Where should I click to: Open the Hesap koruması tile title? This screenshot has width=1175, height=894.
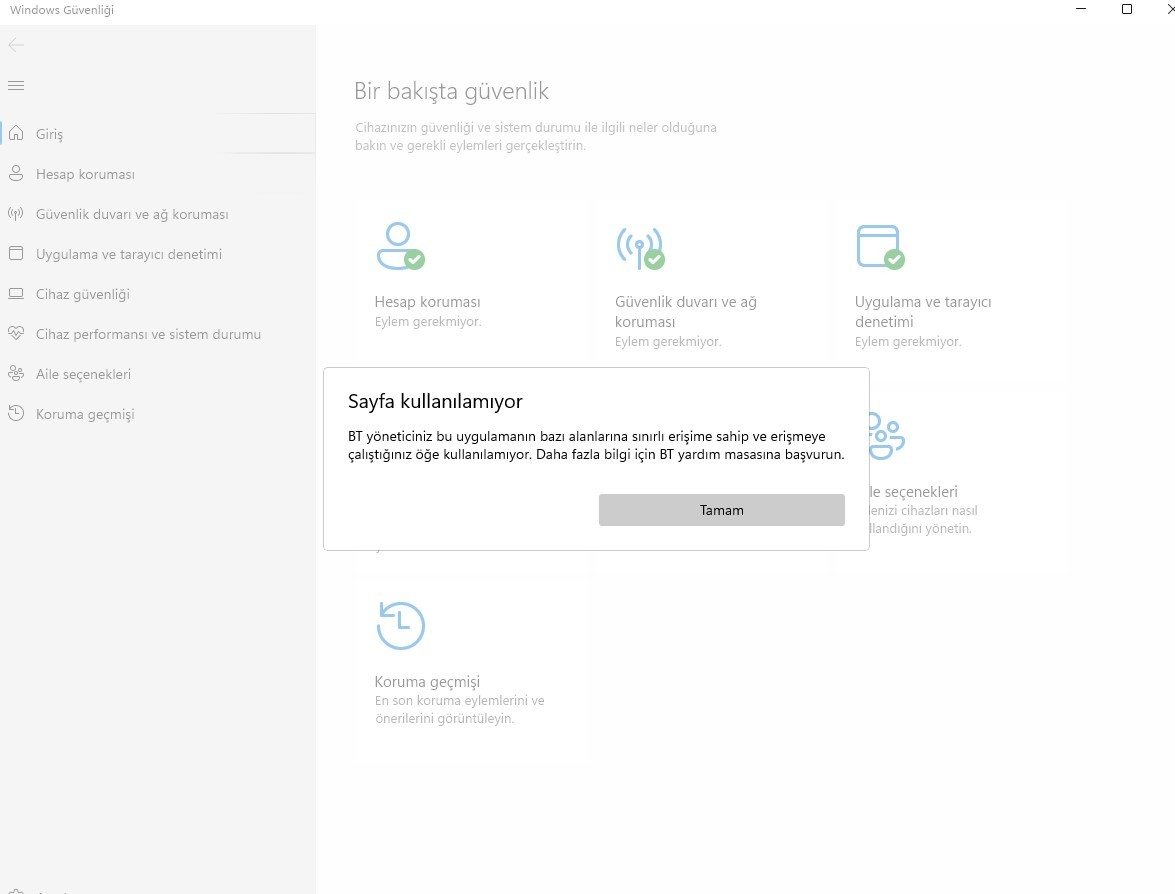click(427, 302)
